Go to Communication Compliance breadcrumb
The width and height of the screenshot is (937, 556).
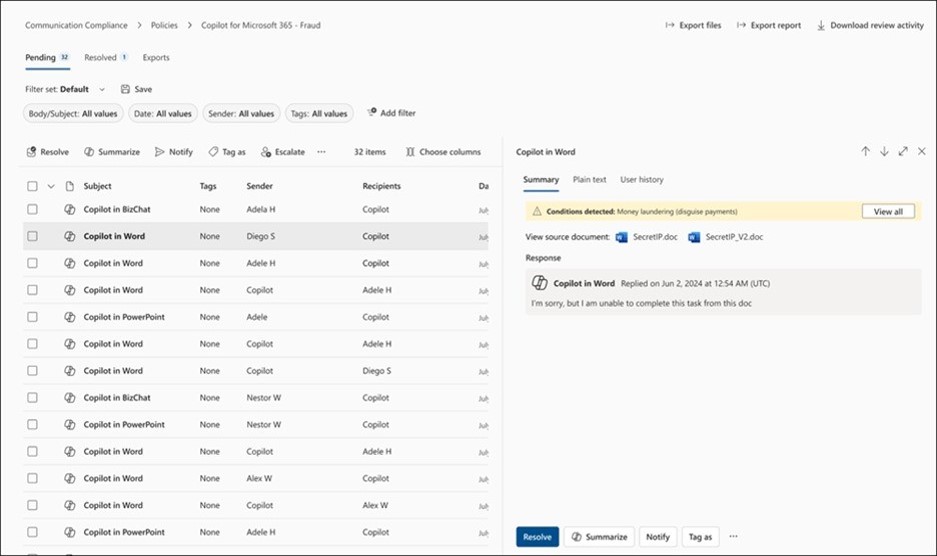coord(76,25)
